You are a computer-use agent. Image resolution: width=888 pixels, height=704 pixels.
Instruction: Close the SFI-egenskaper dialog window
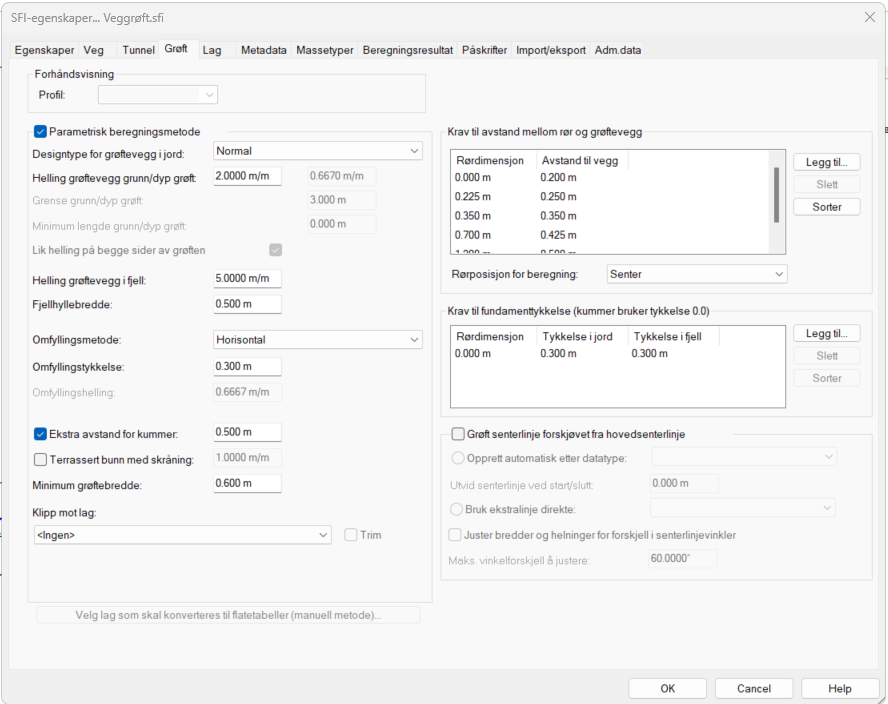tap(868, 16)
